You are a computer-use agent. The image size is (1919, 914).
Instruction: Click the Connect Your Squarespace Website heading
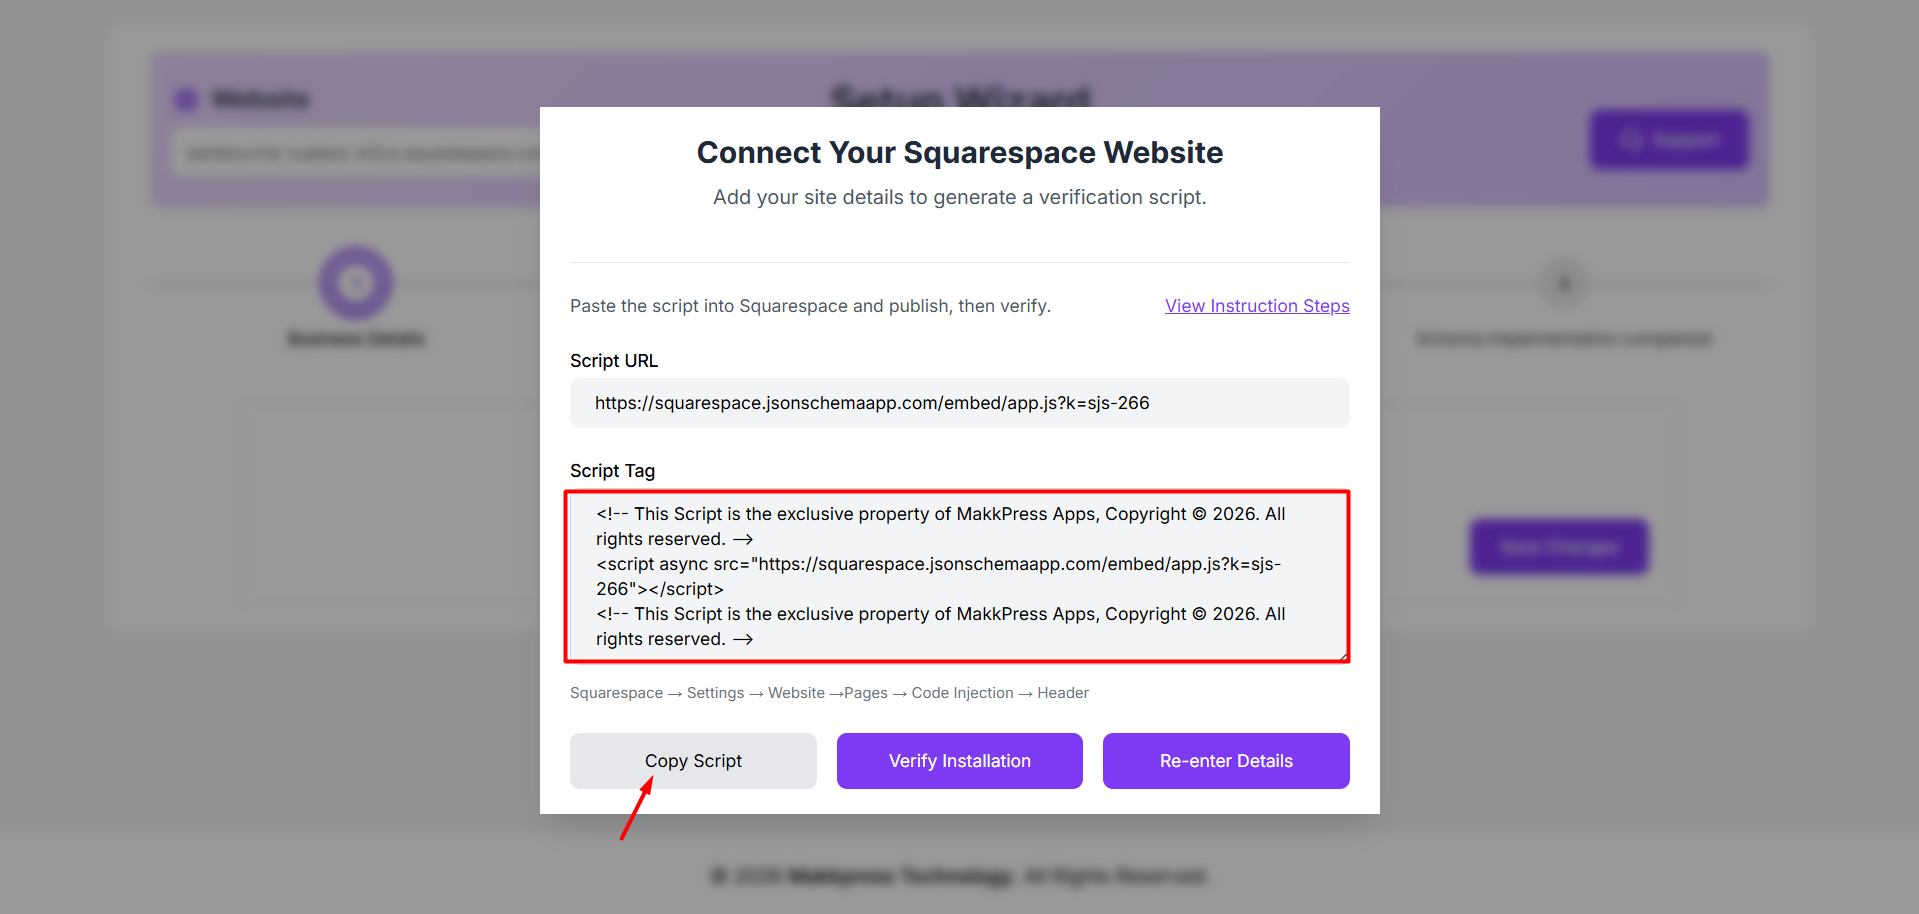pos(959,152)
